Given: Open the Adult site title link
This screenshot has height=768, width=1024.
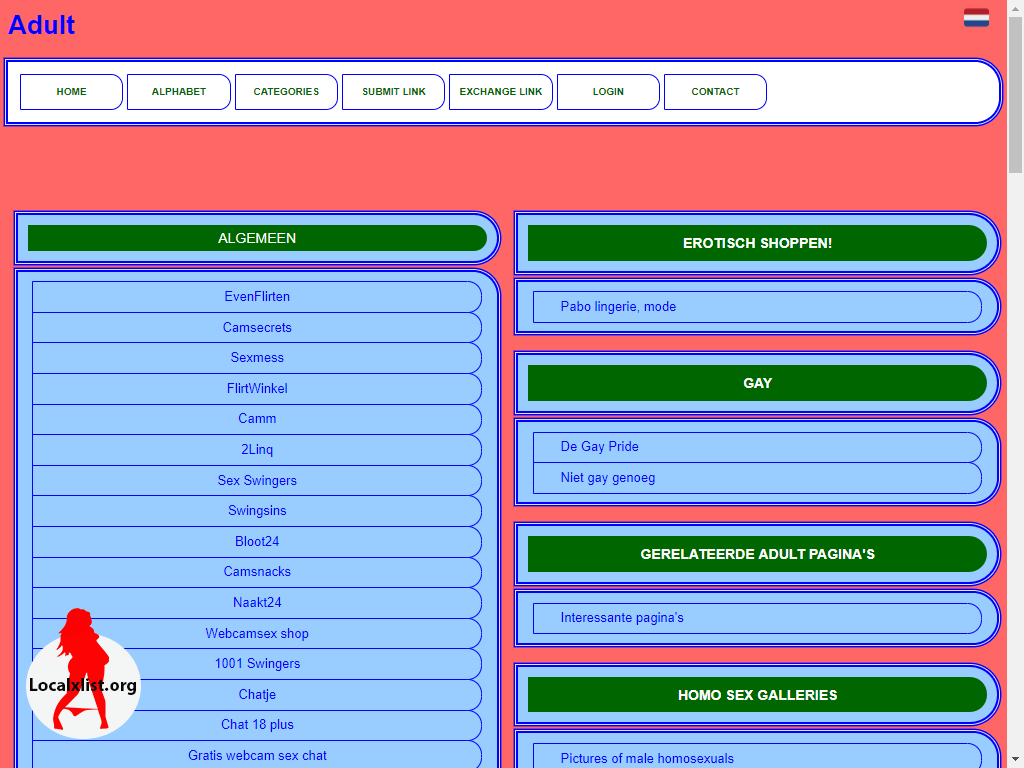Looking at the screenshot, I should [41, 25].
